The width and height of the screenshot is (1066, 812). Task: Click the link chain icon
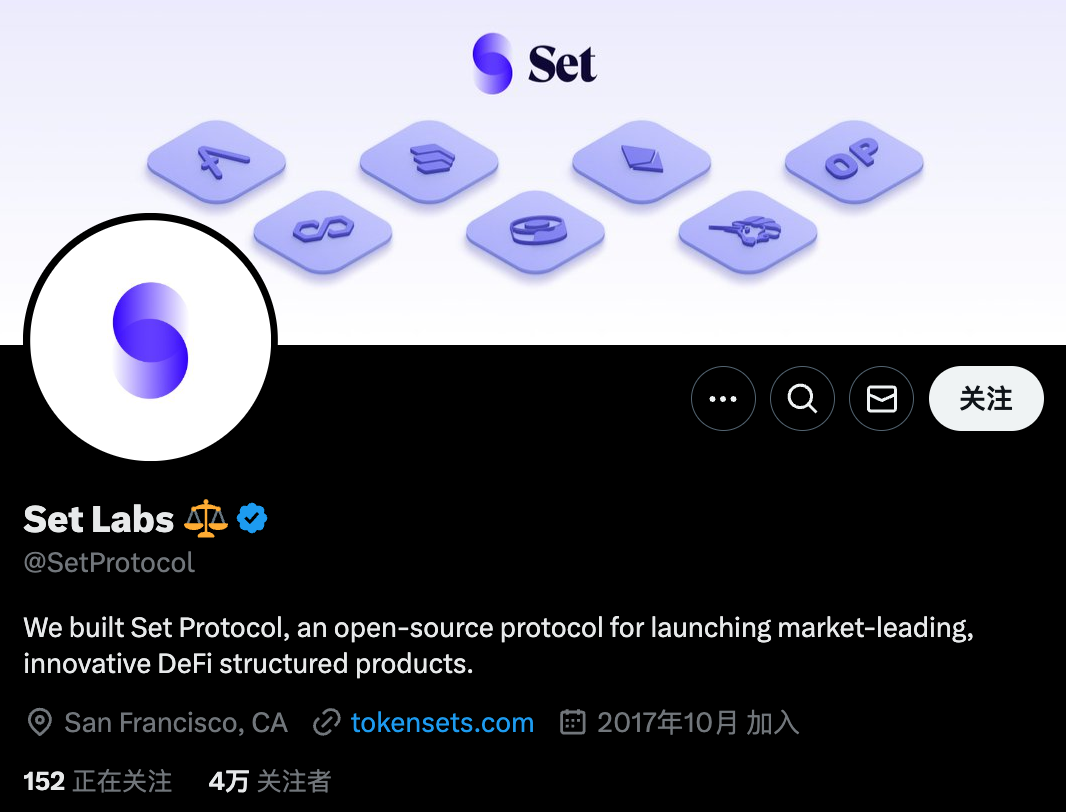tap(327, 722)
